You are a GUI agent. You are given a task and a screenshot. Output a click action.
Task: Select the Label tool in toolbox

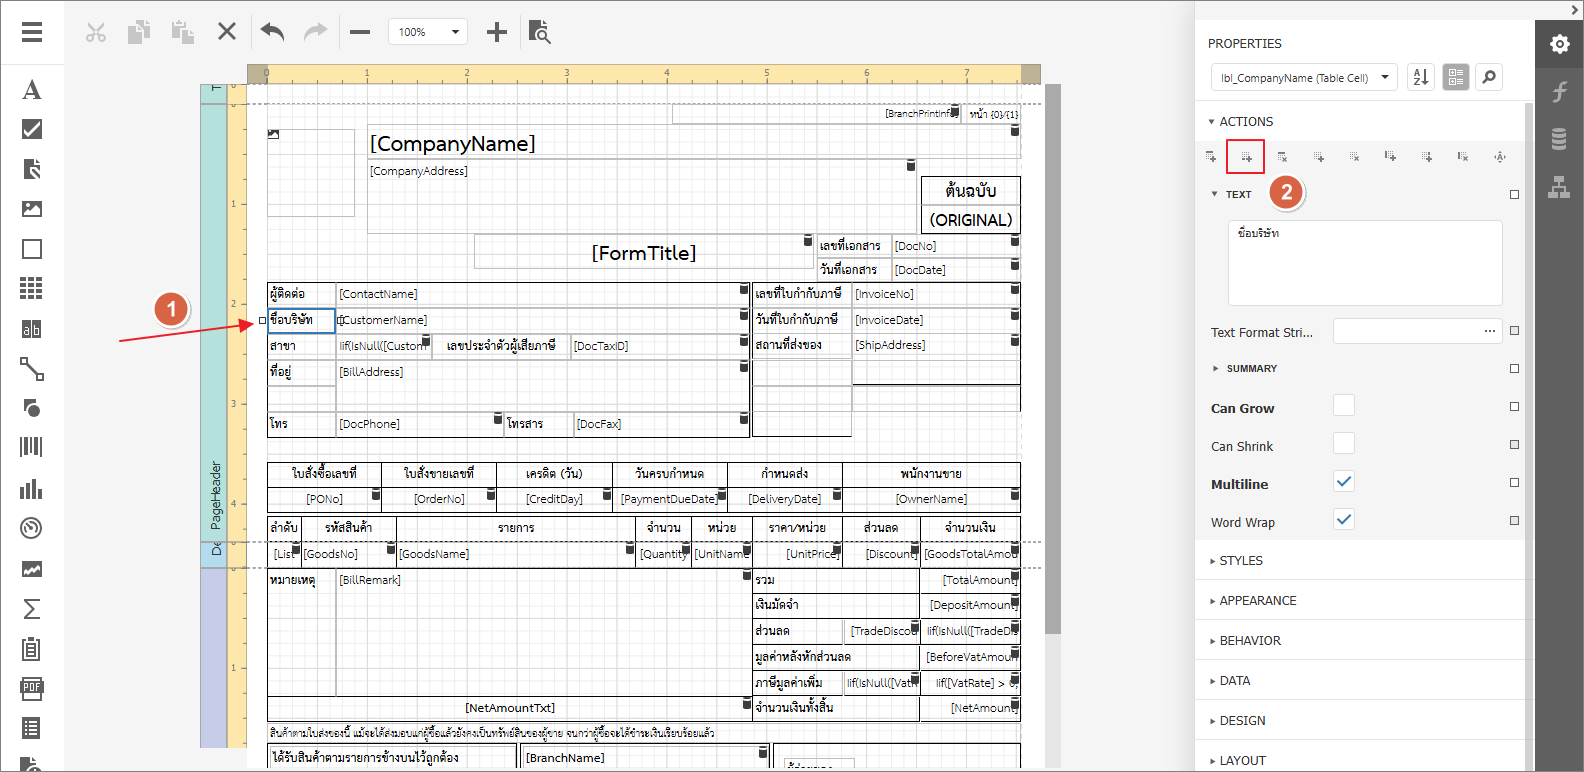click(32, 90)
